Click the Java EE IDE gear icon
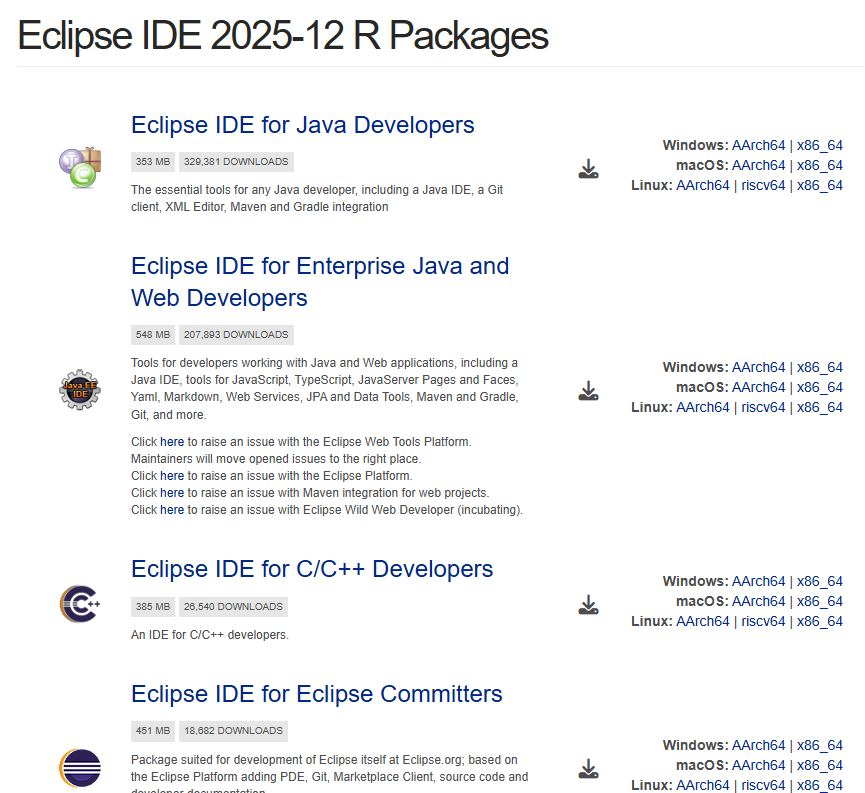The height and width of the screenshot is (793, 865). (80, 390)
